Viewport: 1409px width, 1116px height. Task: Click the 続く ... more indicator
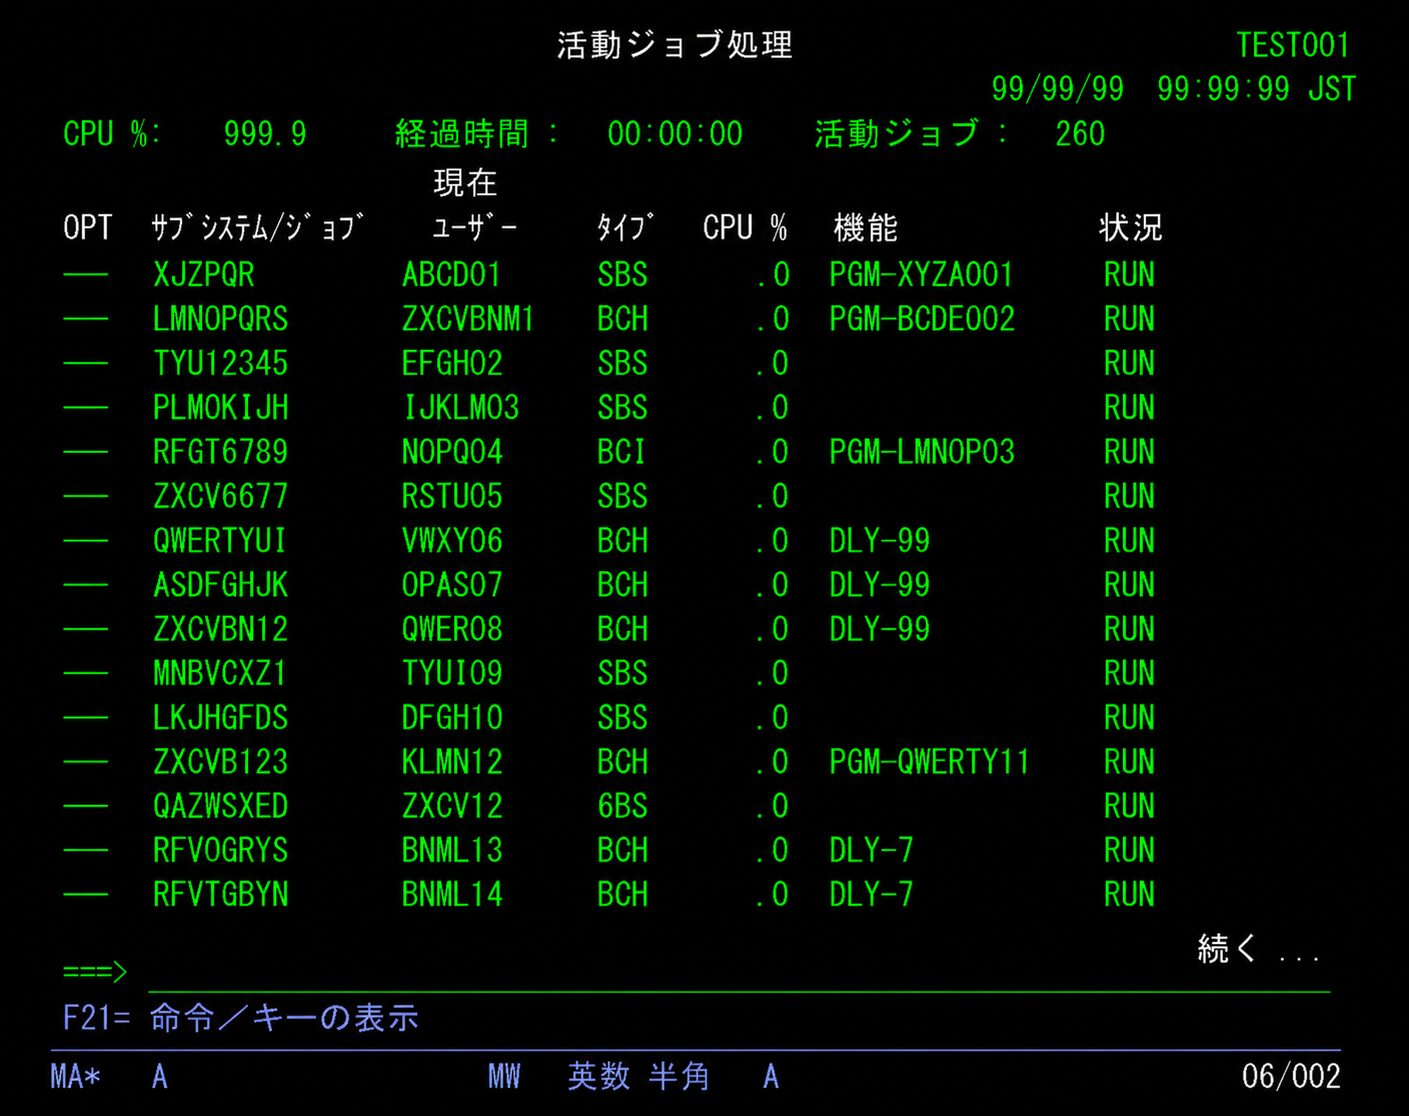(1259, 948)
